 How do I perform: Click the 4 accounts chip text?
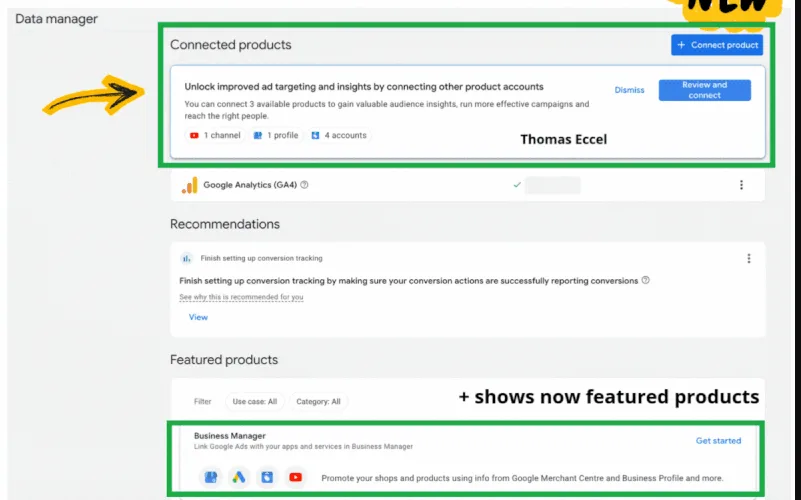tap(345, 135)
